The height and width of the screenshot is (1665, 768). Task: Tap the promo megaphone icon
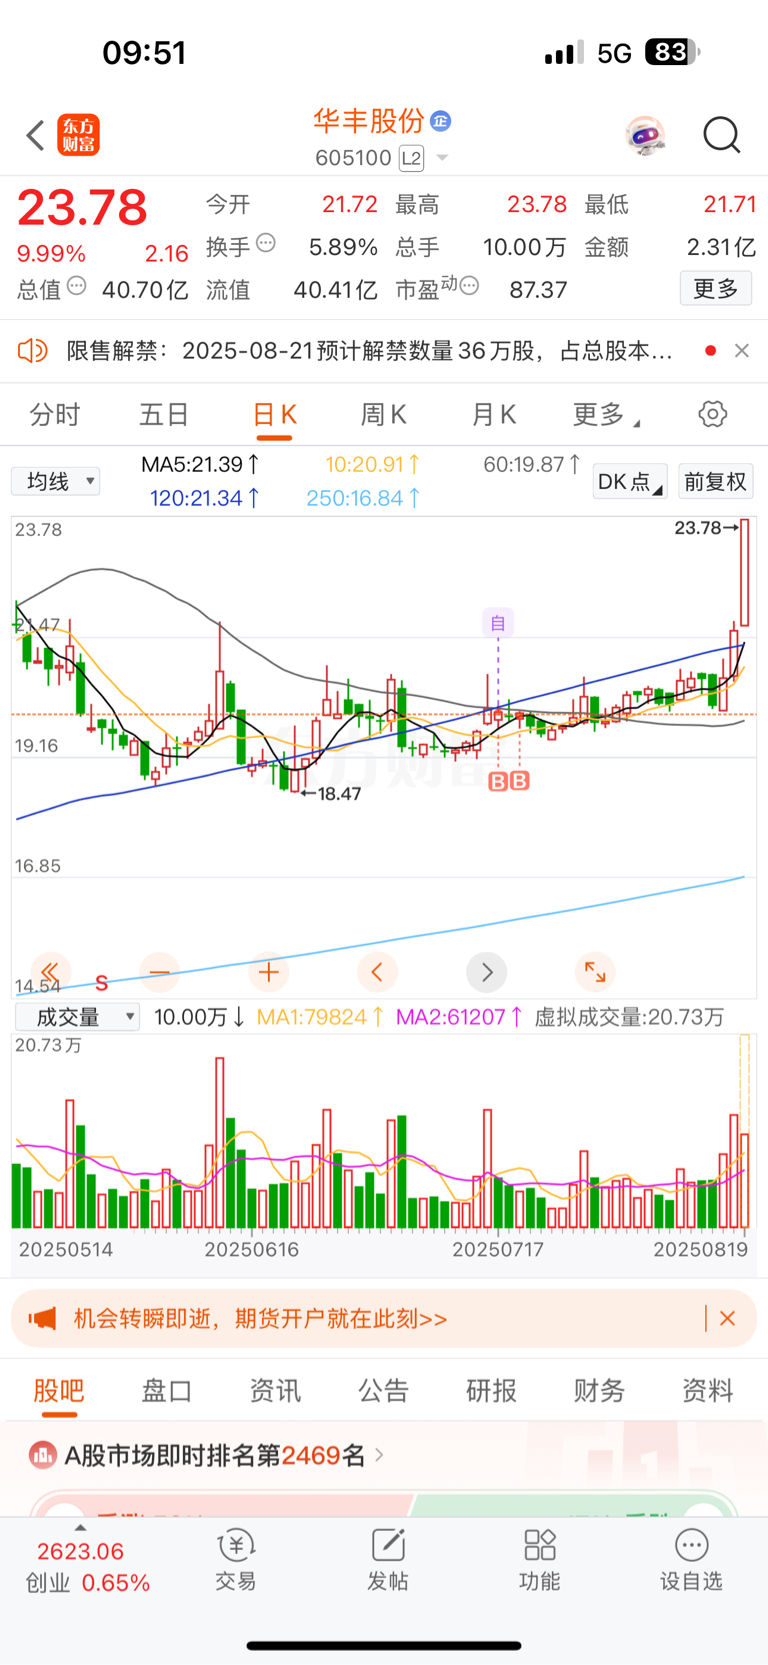(x=42, y=1319)
